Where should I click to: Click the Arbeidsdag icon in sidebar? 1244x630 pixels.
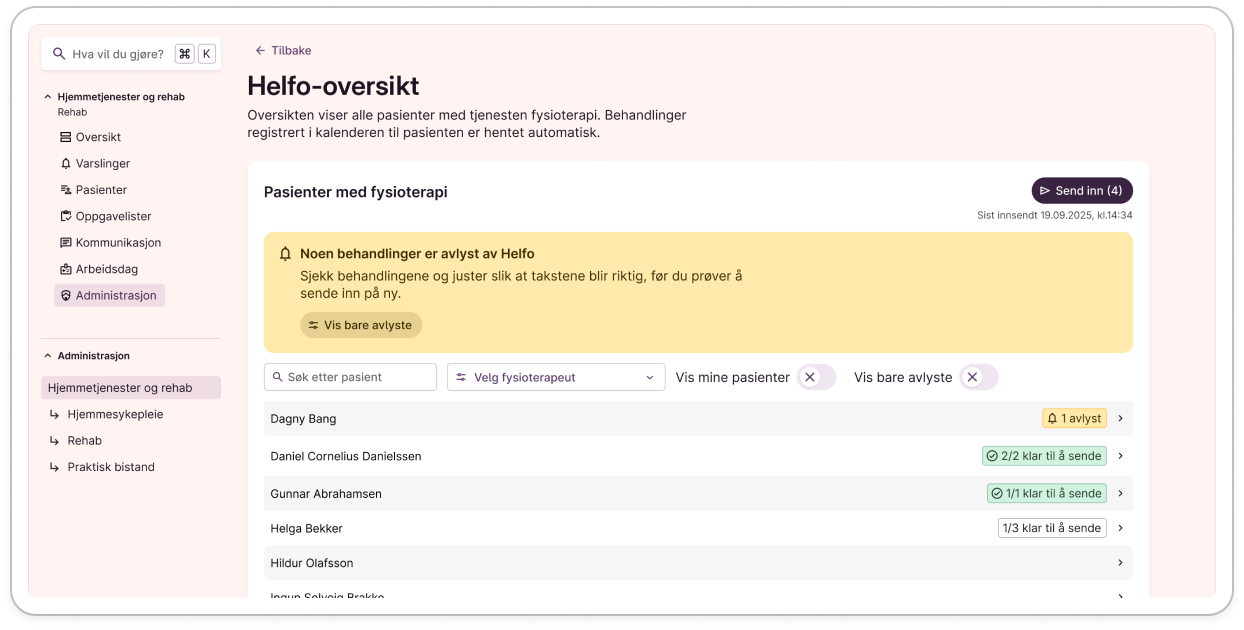(x=66, y=269)
